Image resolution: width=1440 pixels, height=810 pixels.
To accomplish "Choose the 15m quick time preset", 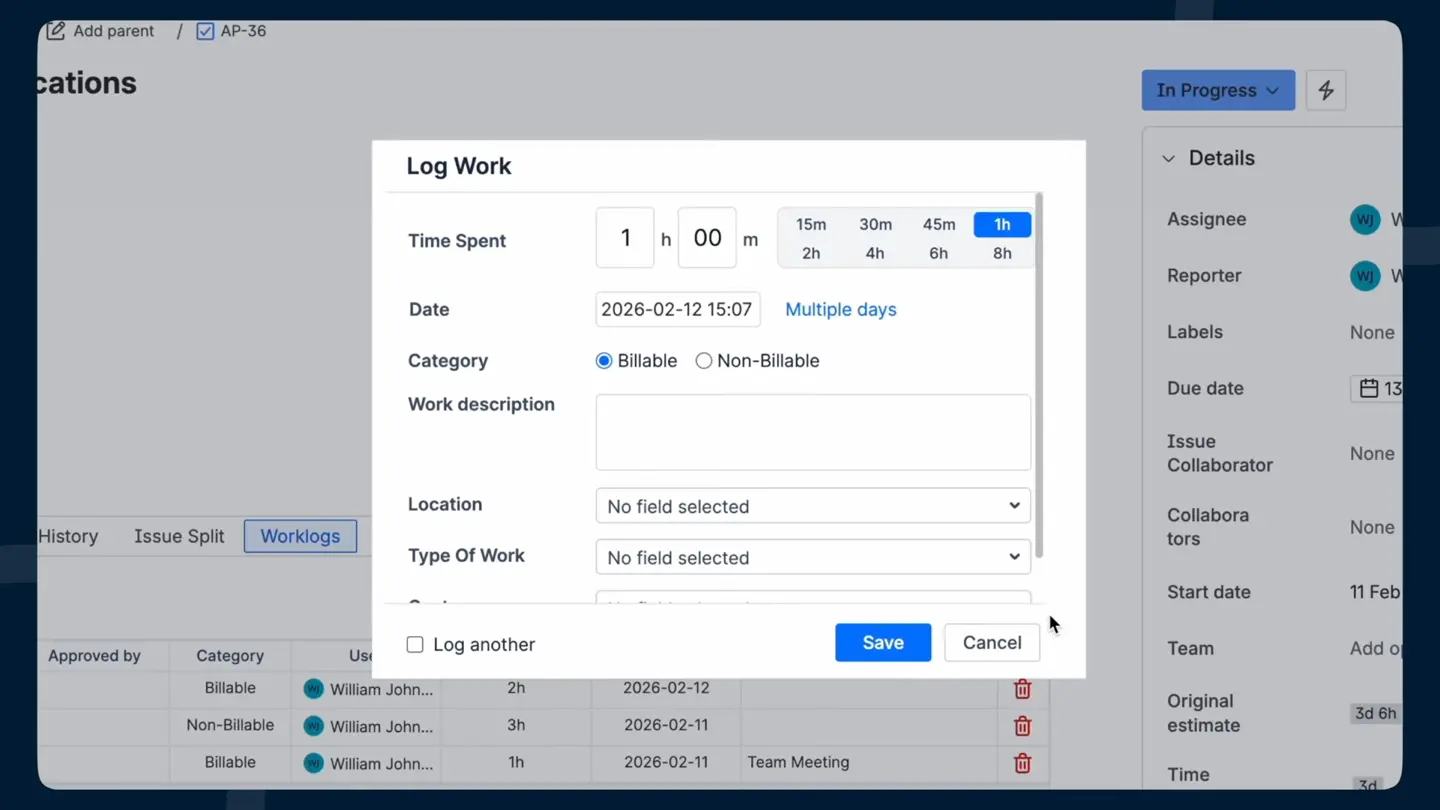I will (811, 224).
